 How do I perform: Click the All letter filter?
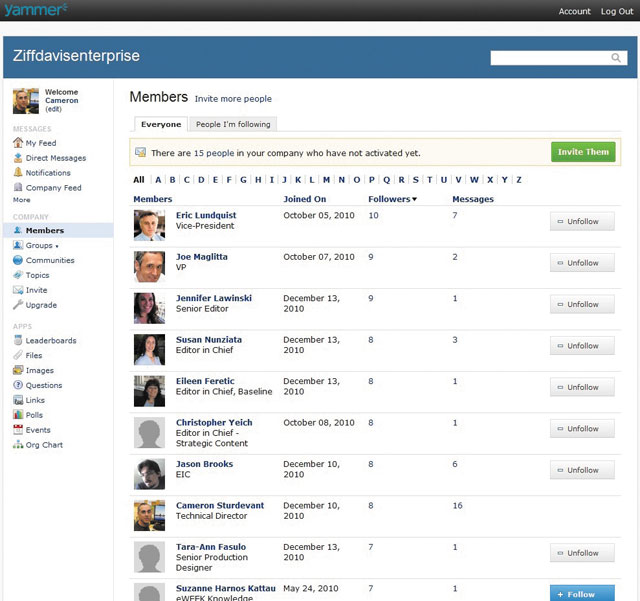[139, 180]
